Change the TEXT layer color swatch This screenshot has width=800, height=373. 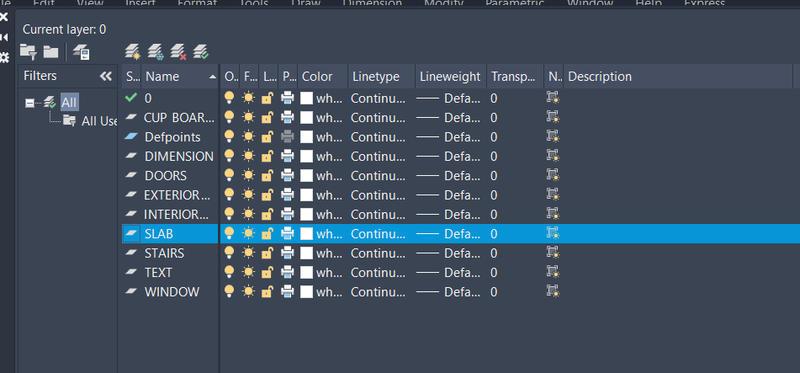click(307, 272)
